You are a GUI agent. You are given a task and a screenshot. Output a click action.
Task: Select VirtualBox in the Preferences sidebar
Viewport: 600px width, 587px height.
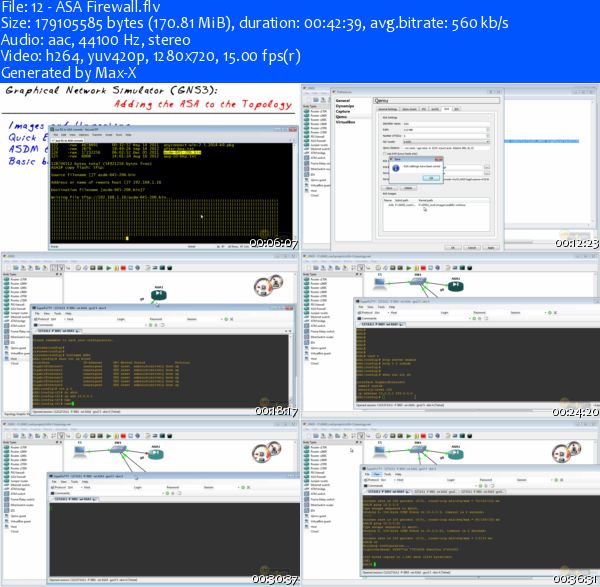pyautogui.click(x=345, y=122)
